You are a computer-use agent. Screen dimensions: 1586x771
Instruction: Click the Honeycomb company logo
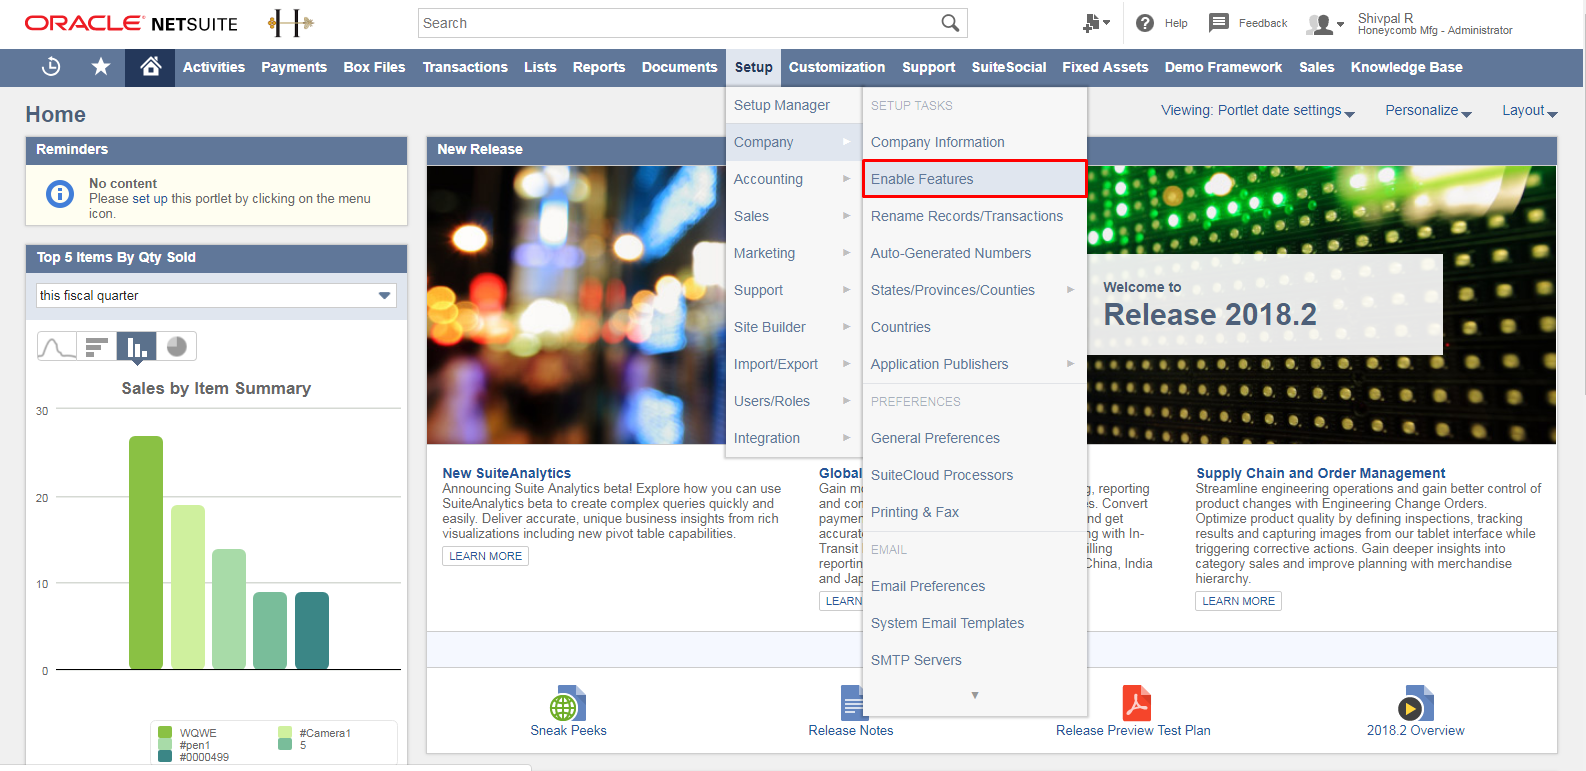(291, 23)
